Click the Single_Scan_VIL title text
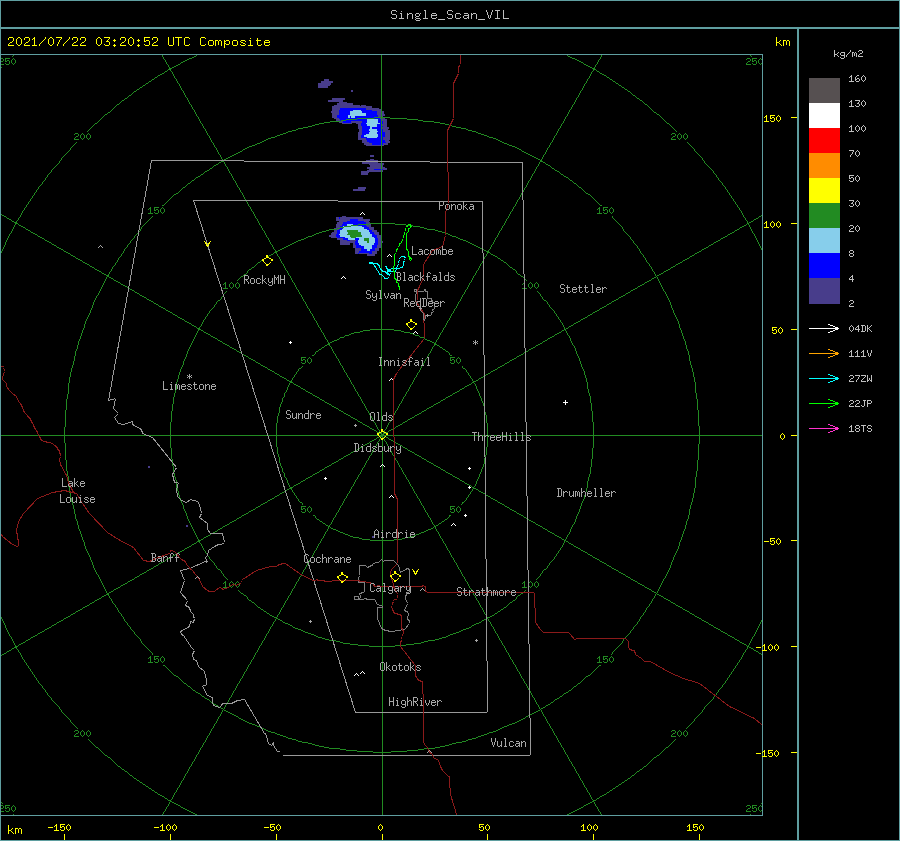Screen dimensions: 900x841 pyautogui.click(x=449, y=15)
